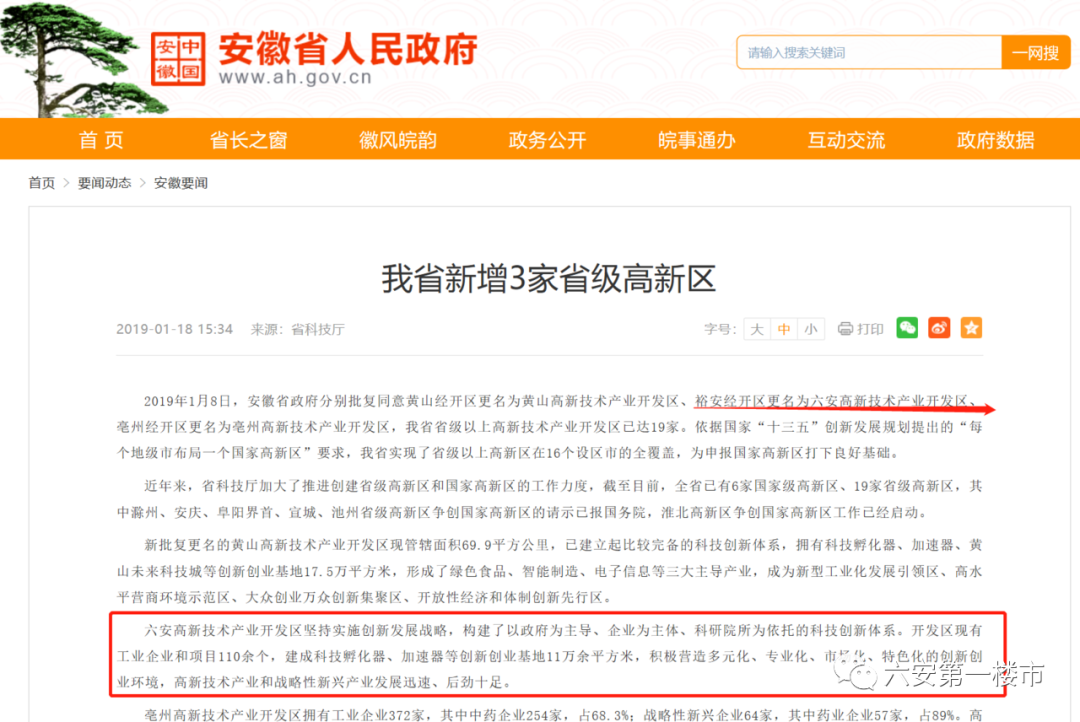Click the 一网搜 search button
Image resolution: width=1080 pixels, height=722 pixels.
[1036, 52]
